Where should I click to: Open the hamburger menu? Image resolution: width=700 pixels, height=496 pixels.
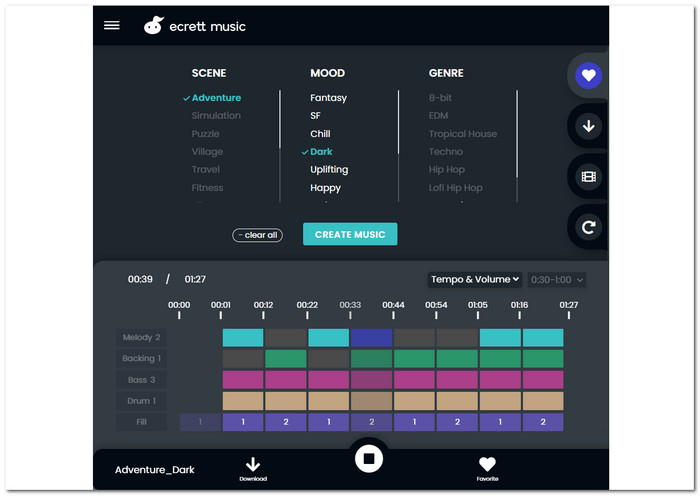112,26
